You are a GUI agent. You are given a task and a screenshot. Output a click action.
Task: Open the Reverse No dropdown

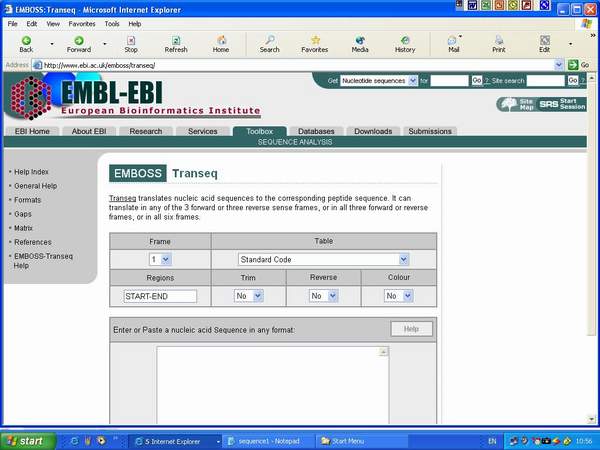[x=324, y=296]
